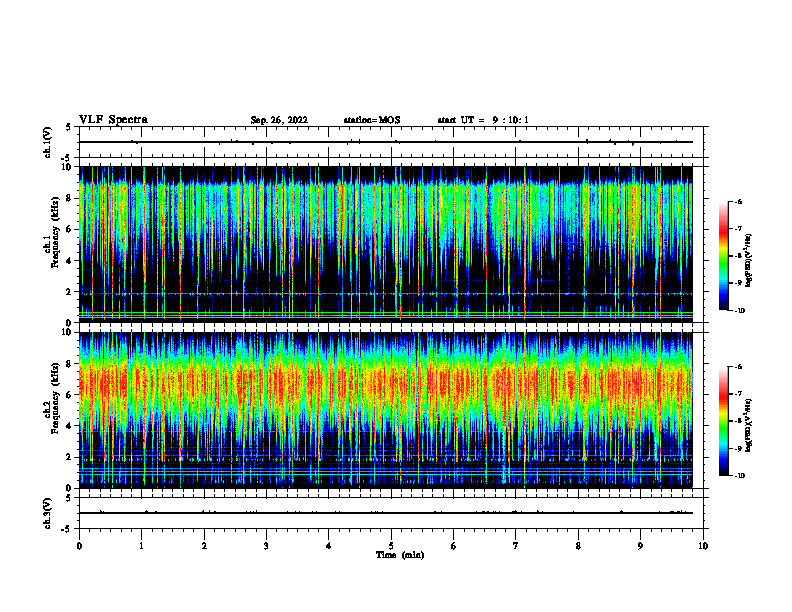Click the ch.1 spectrogram panel

pyautogui.click(x=386, y=244)
